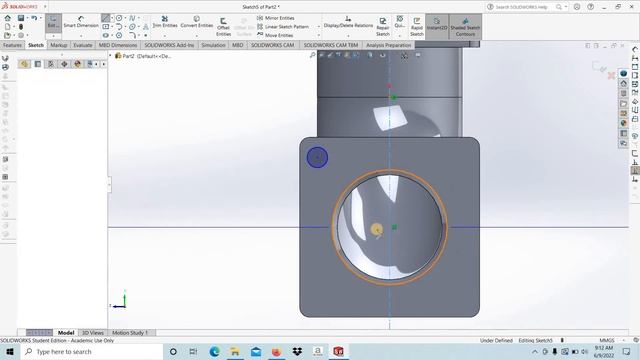Open Microsoft Edge from the taskbar

tap(214, 351)
